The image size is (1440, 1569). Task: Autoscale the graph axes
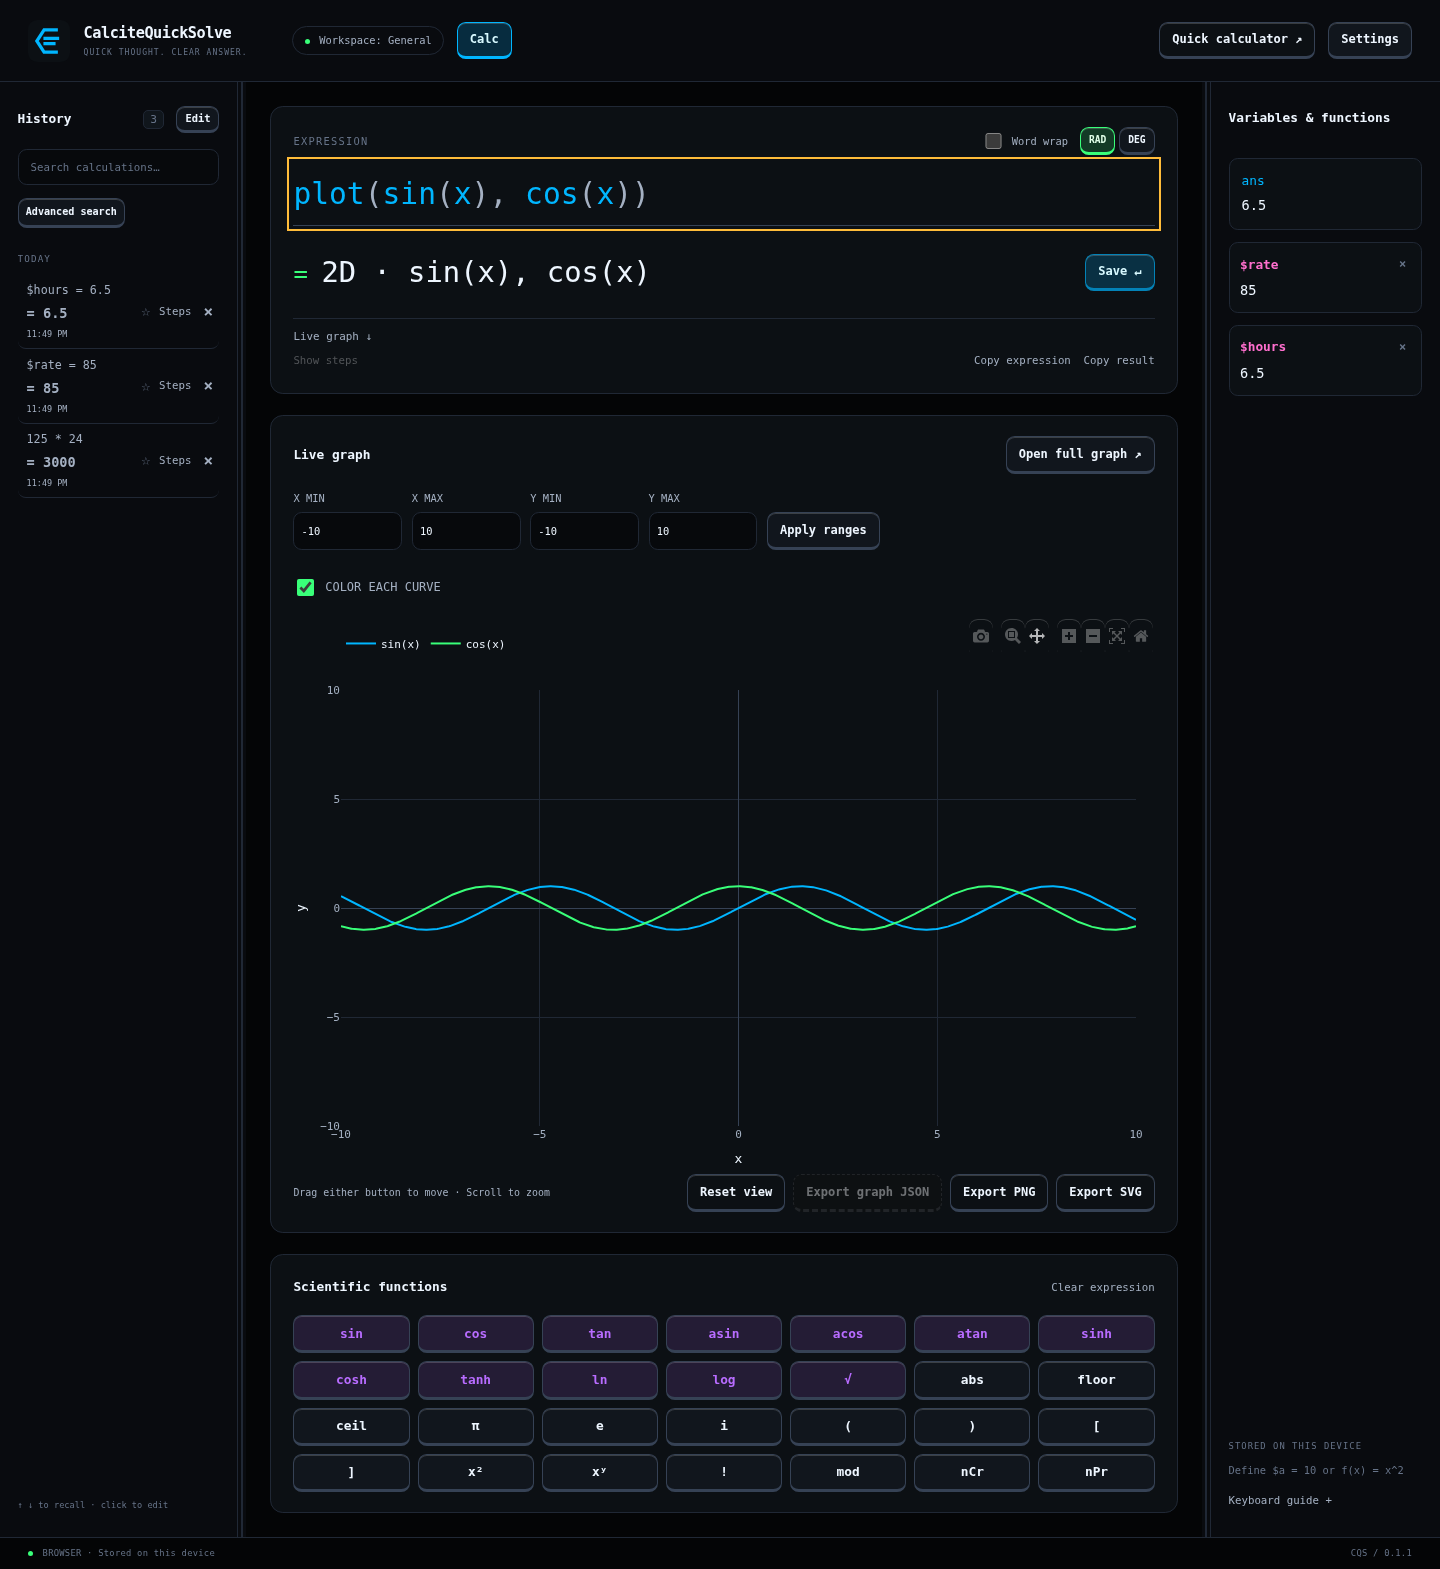pyautogui.click(x=1117, y=636)
